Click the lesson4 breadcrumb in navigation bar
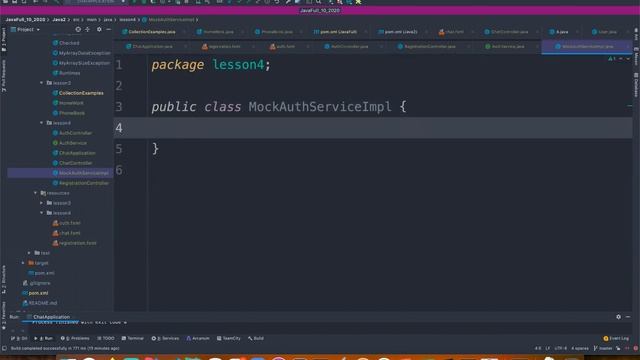Screen dimensions: 640x360 (x=127, y=20)
